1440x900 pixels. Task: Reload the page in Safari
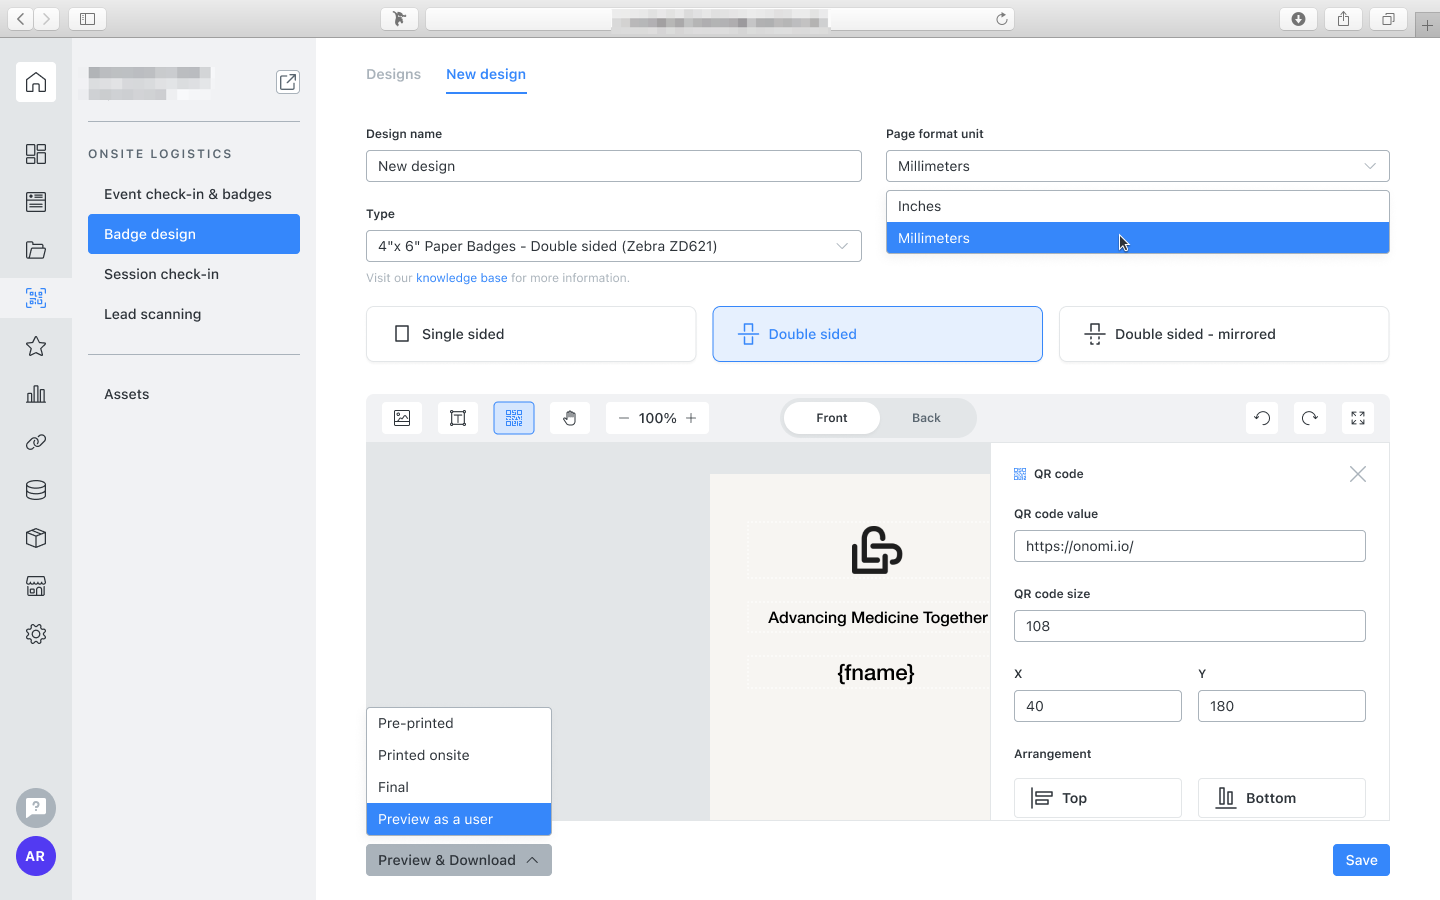click(x=1001, y=19)
